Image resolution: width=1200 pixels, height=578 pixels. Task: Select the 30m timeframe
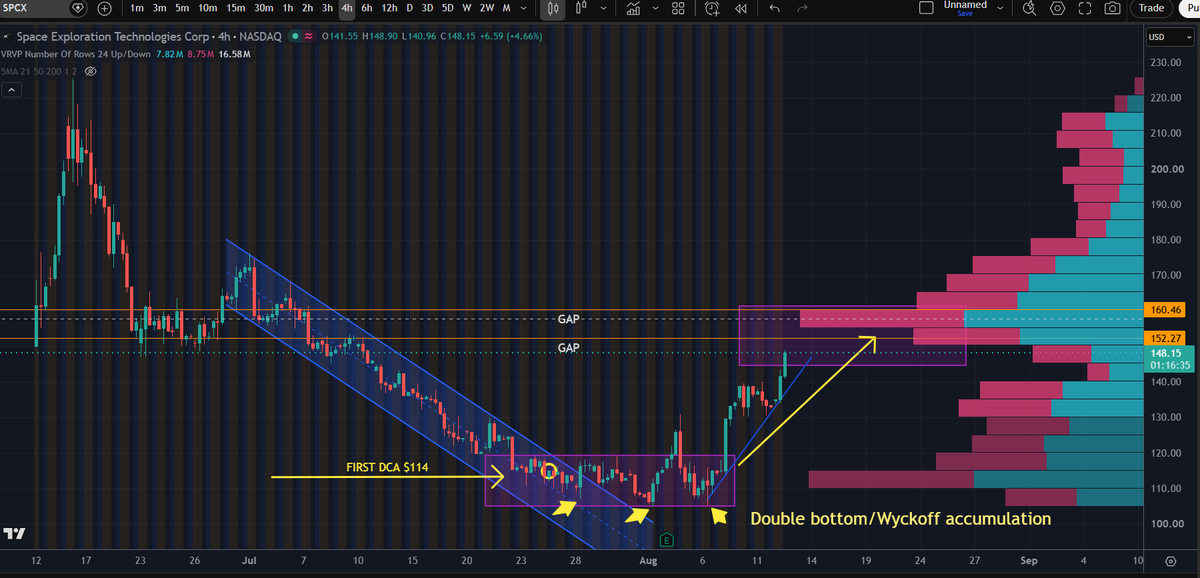click(x=263, y=8)
